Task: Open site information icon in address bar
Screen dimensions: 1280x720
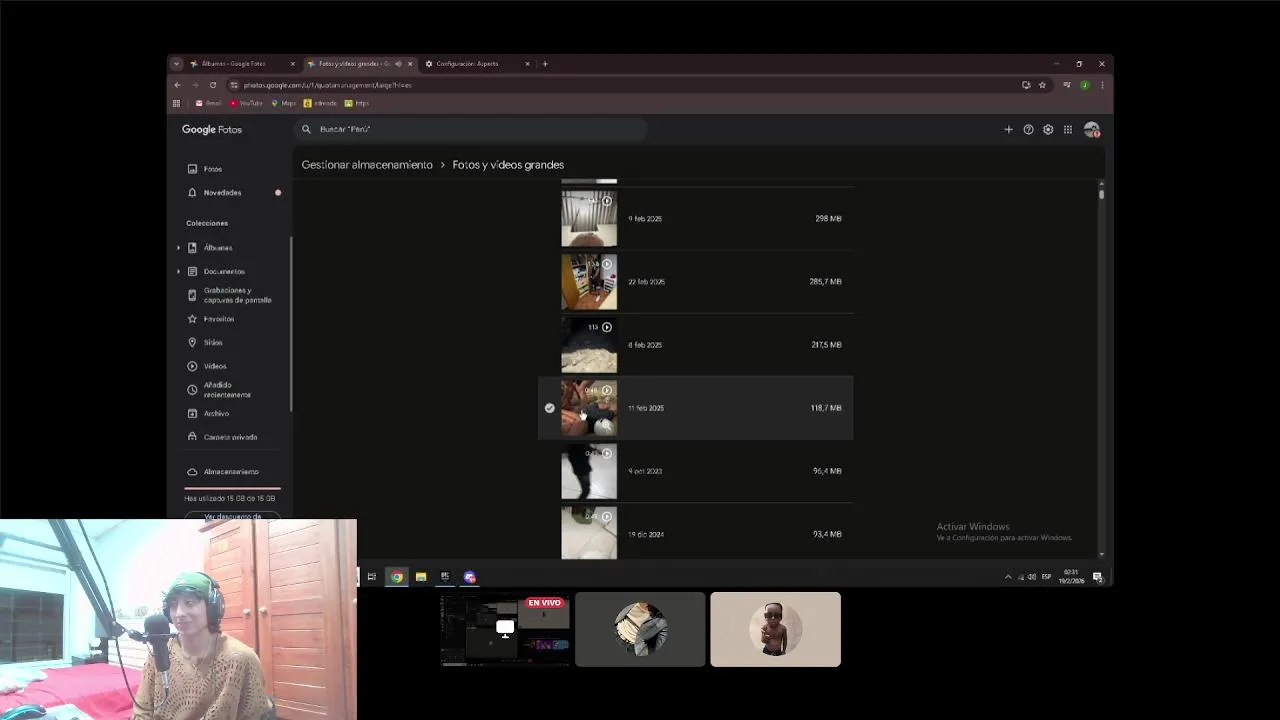Action: click(234, 85)
